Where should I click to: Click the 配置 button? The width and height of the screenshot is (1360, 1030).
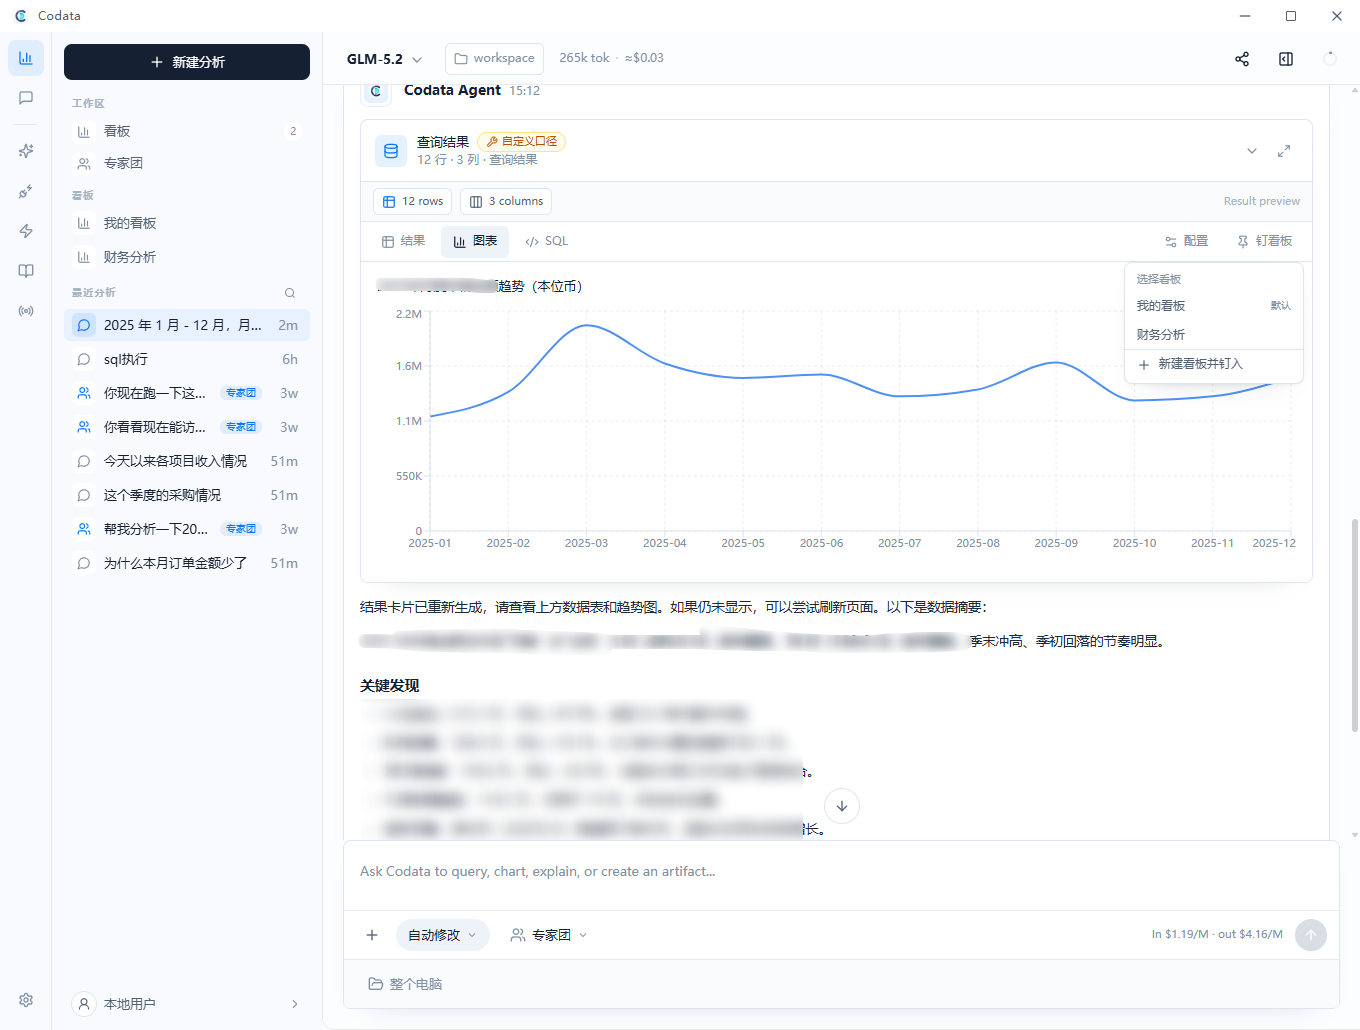pyautogui.click(x=1187, y=241)
